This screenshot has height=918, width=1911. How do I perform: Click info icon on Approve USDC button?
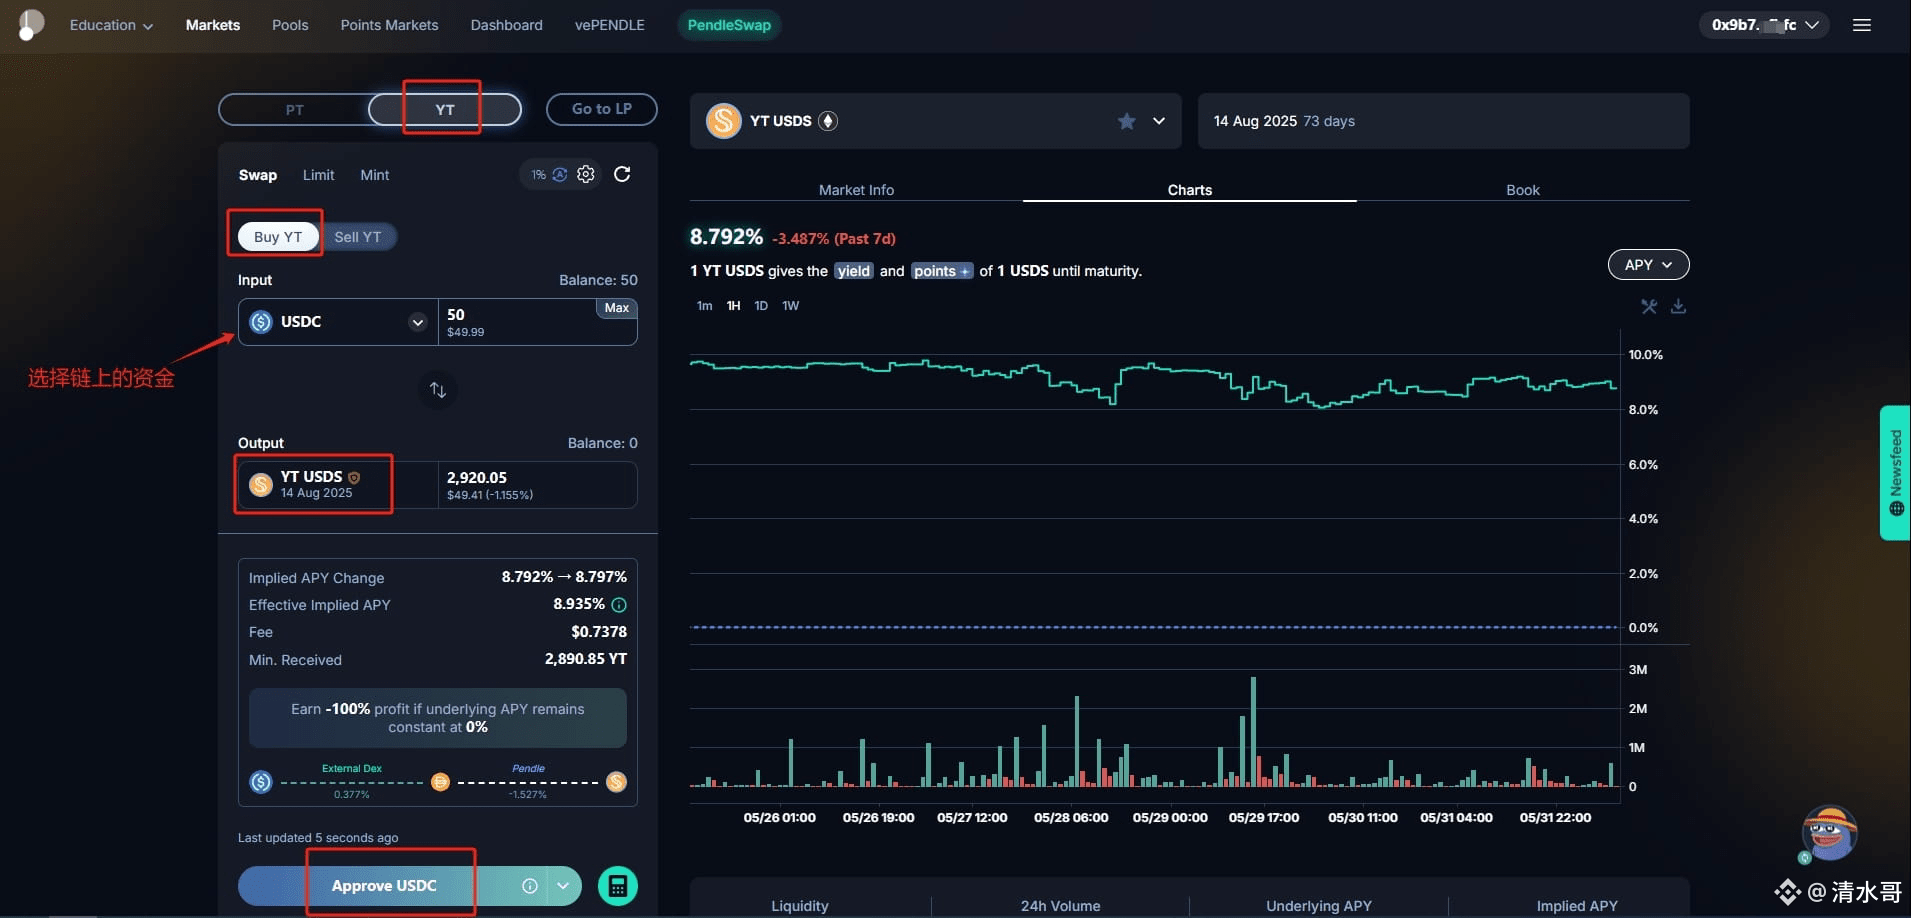[x=530, y=886]
